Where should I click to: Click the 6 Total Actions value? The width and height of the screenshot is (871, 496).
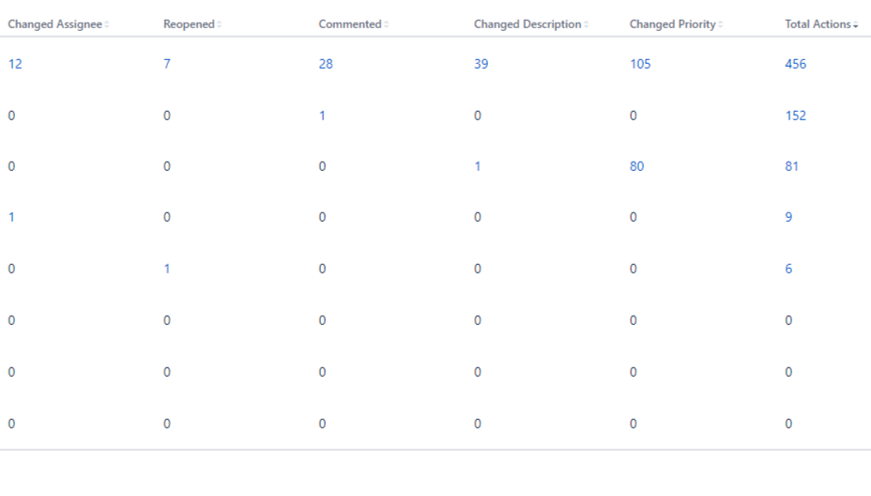pos(789,269)
